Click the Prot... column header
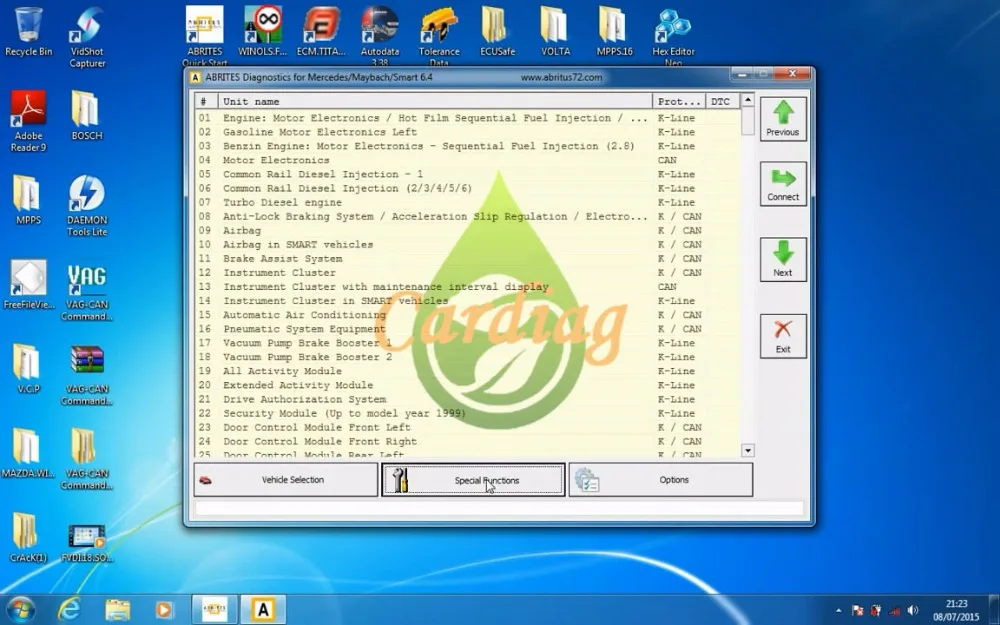This screenshot has width=1000, height=625. [x=679, y=101]
